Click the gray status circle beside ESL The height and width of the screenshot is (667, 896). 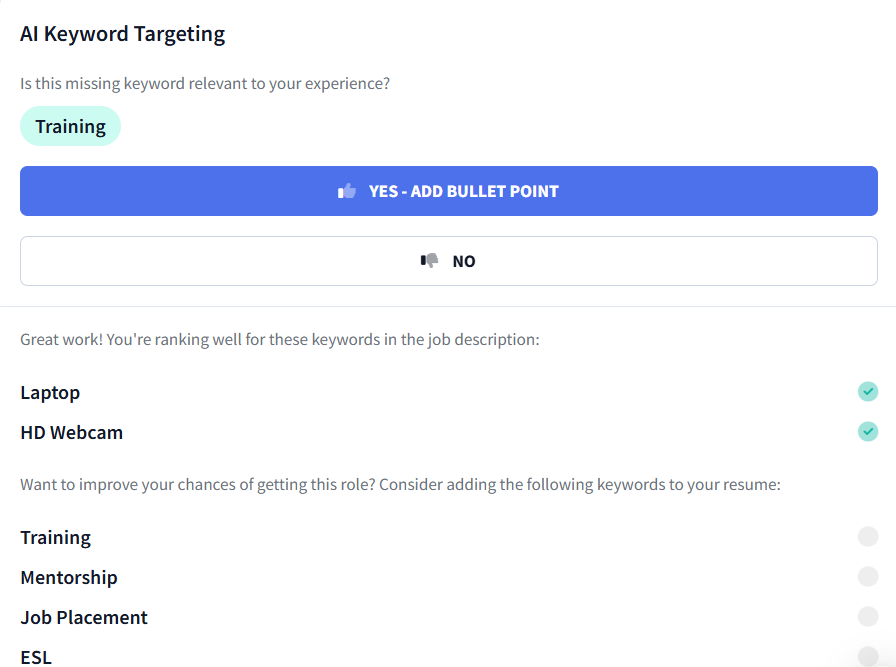(868, 654)
